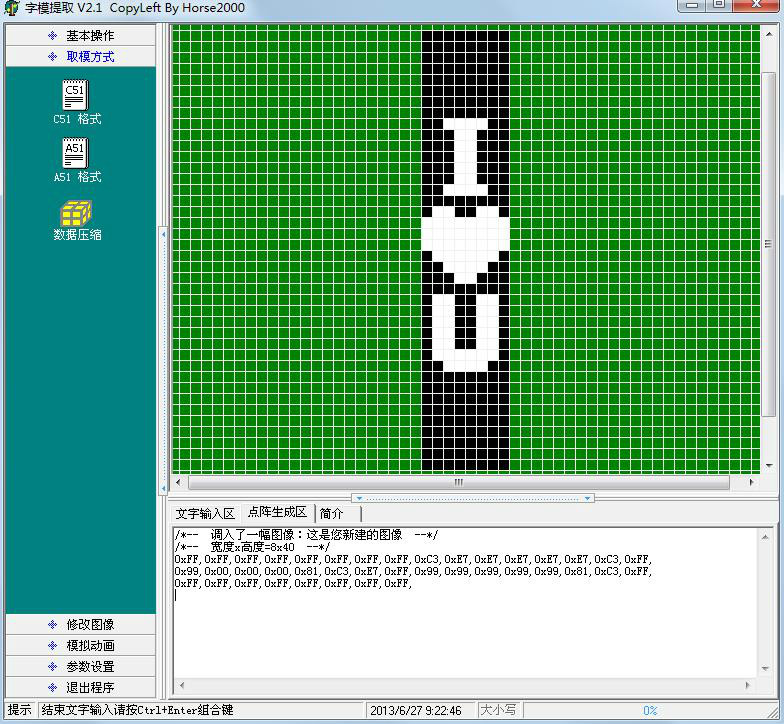
Task: Open the 简介 tab
Action: pyautogui.click(x=332, y=513)
